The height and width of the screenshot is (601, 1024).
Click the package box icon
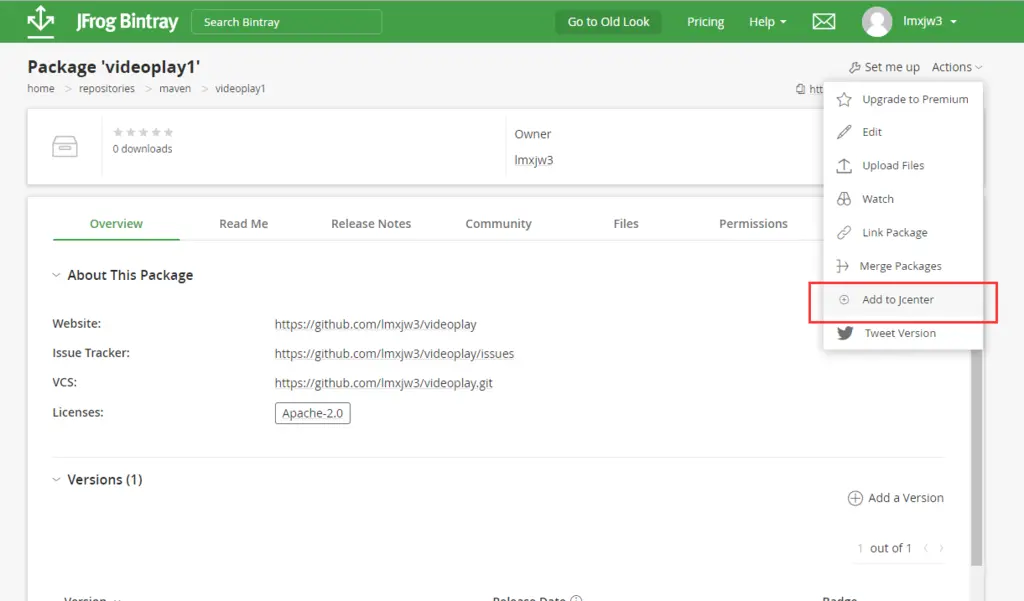coord(65,146)
